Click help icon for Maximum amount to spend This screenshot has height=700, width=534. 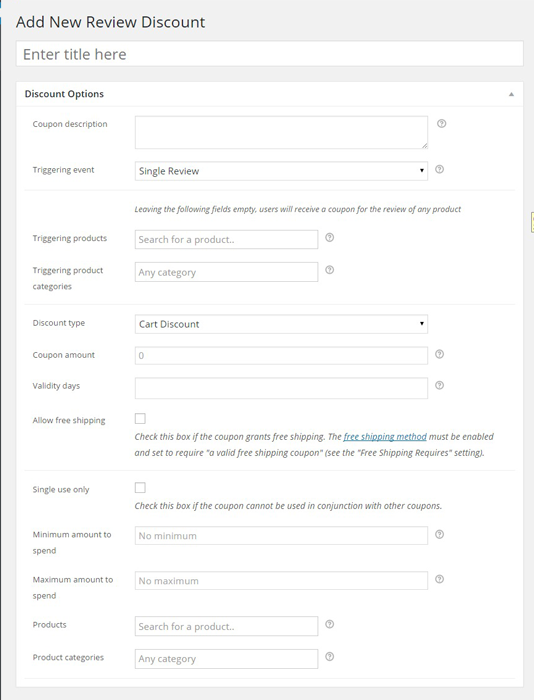click(439, 579)
